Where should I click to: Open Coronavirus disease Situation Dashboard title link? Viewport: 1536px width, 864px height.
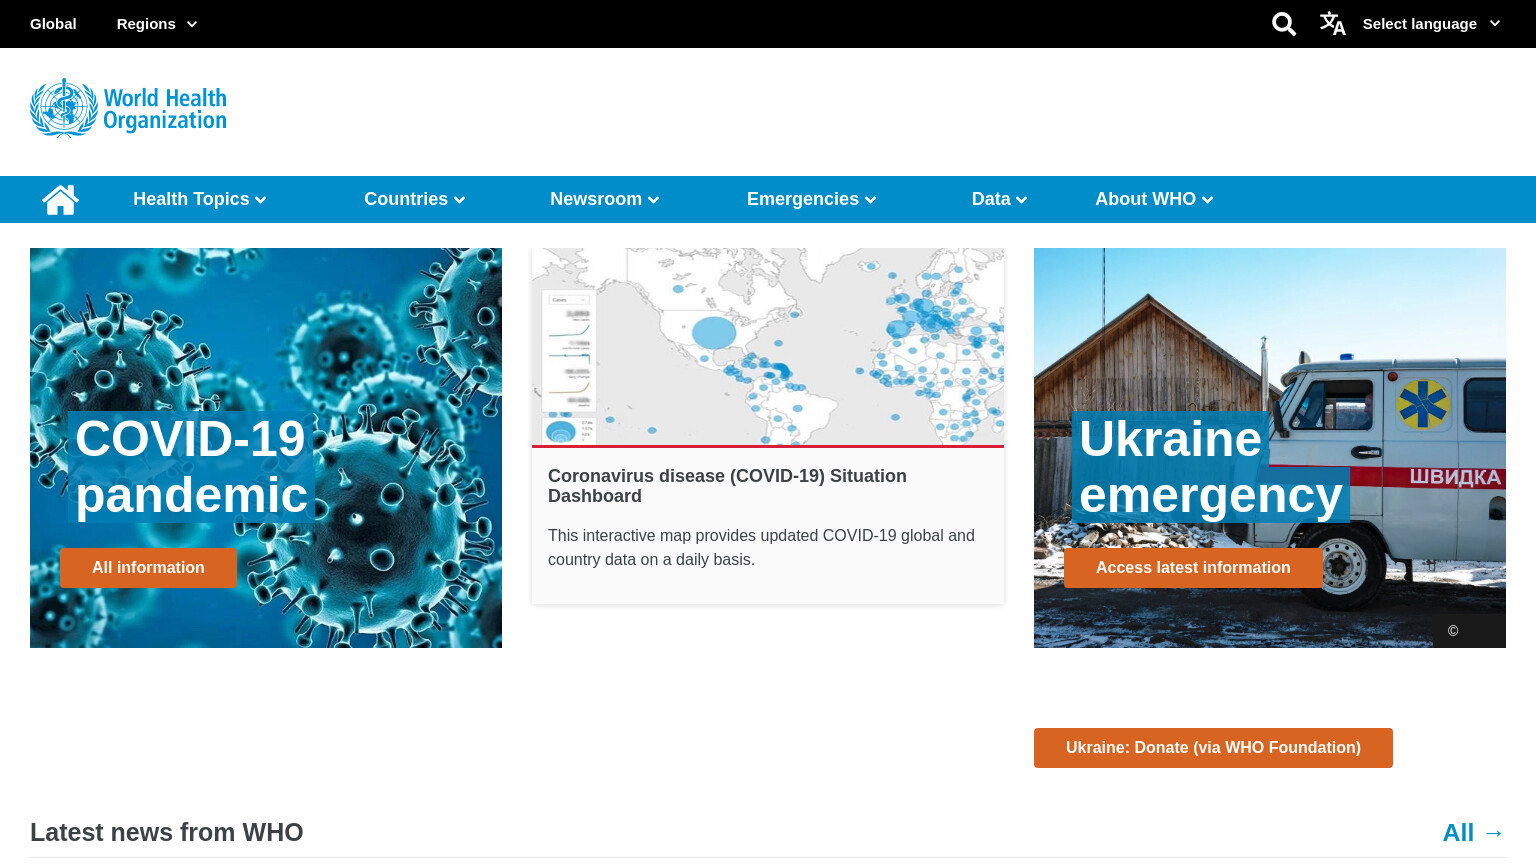pyautogui.click(x=727, y=486)
